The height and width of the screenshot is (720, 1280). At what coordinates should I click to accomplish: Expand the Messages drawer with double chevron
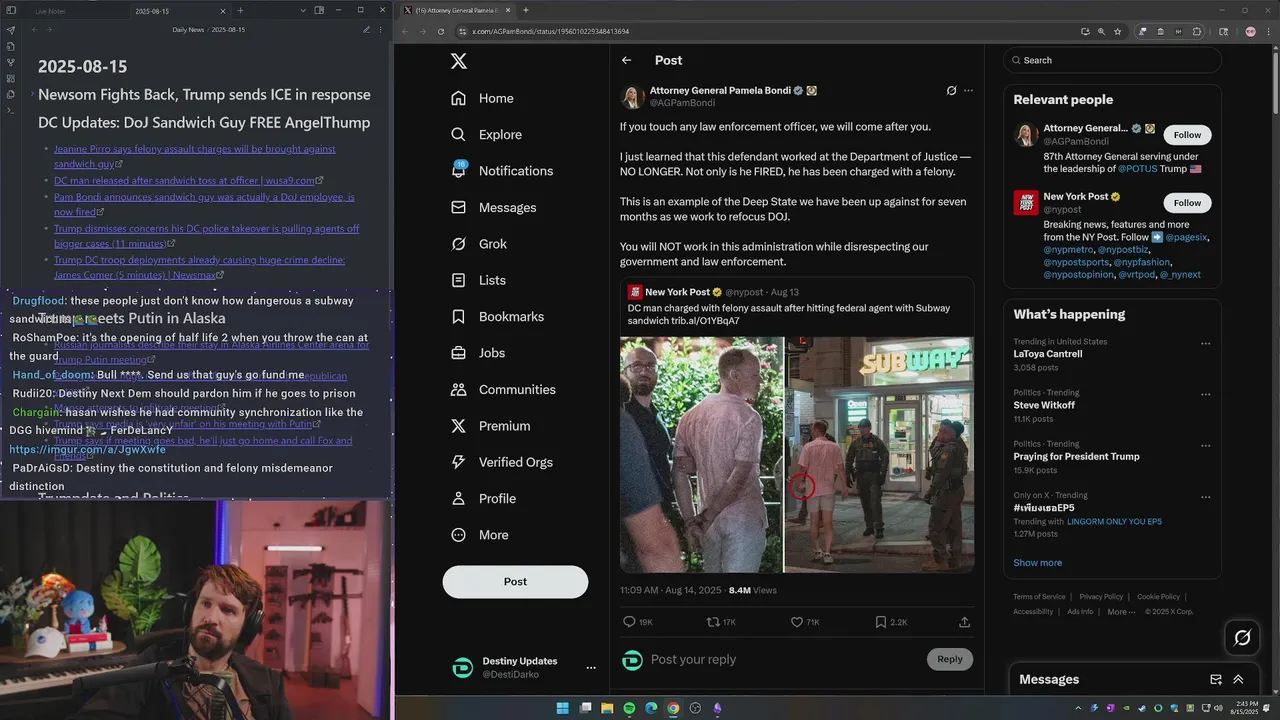(1238, 679)
